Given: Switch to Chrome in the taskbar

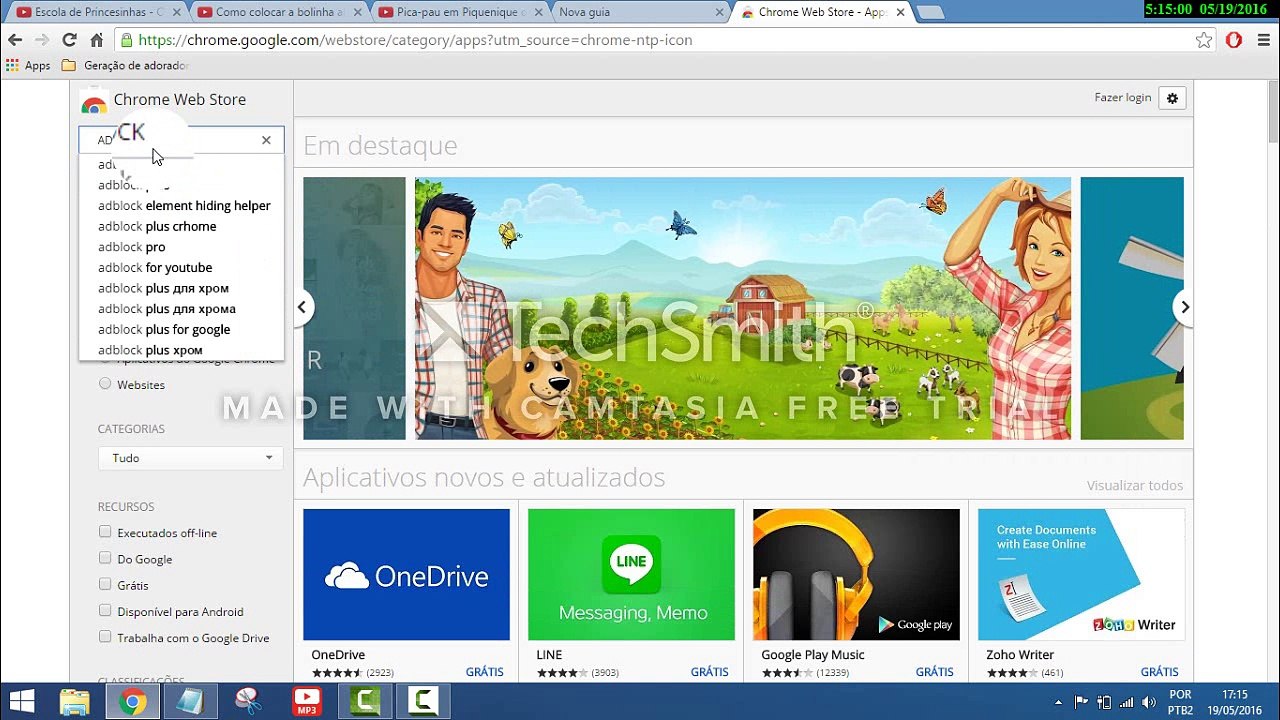Looking at the screenshot, I should tap(131, 701).
